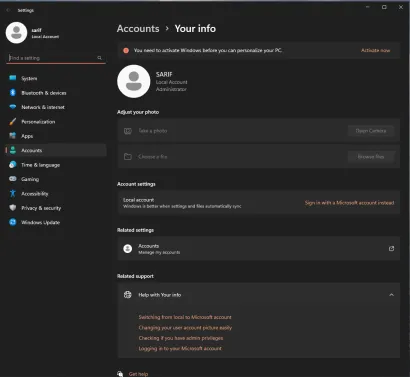Click the Privacy & security shield icon
Viewport: 410px width, 377px height.
(13, 208)
